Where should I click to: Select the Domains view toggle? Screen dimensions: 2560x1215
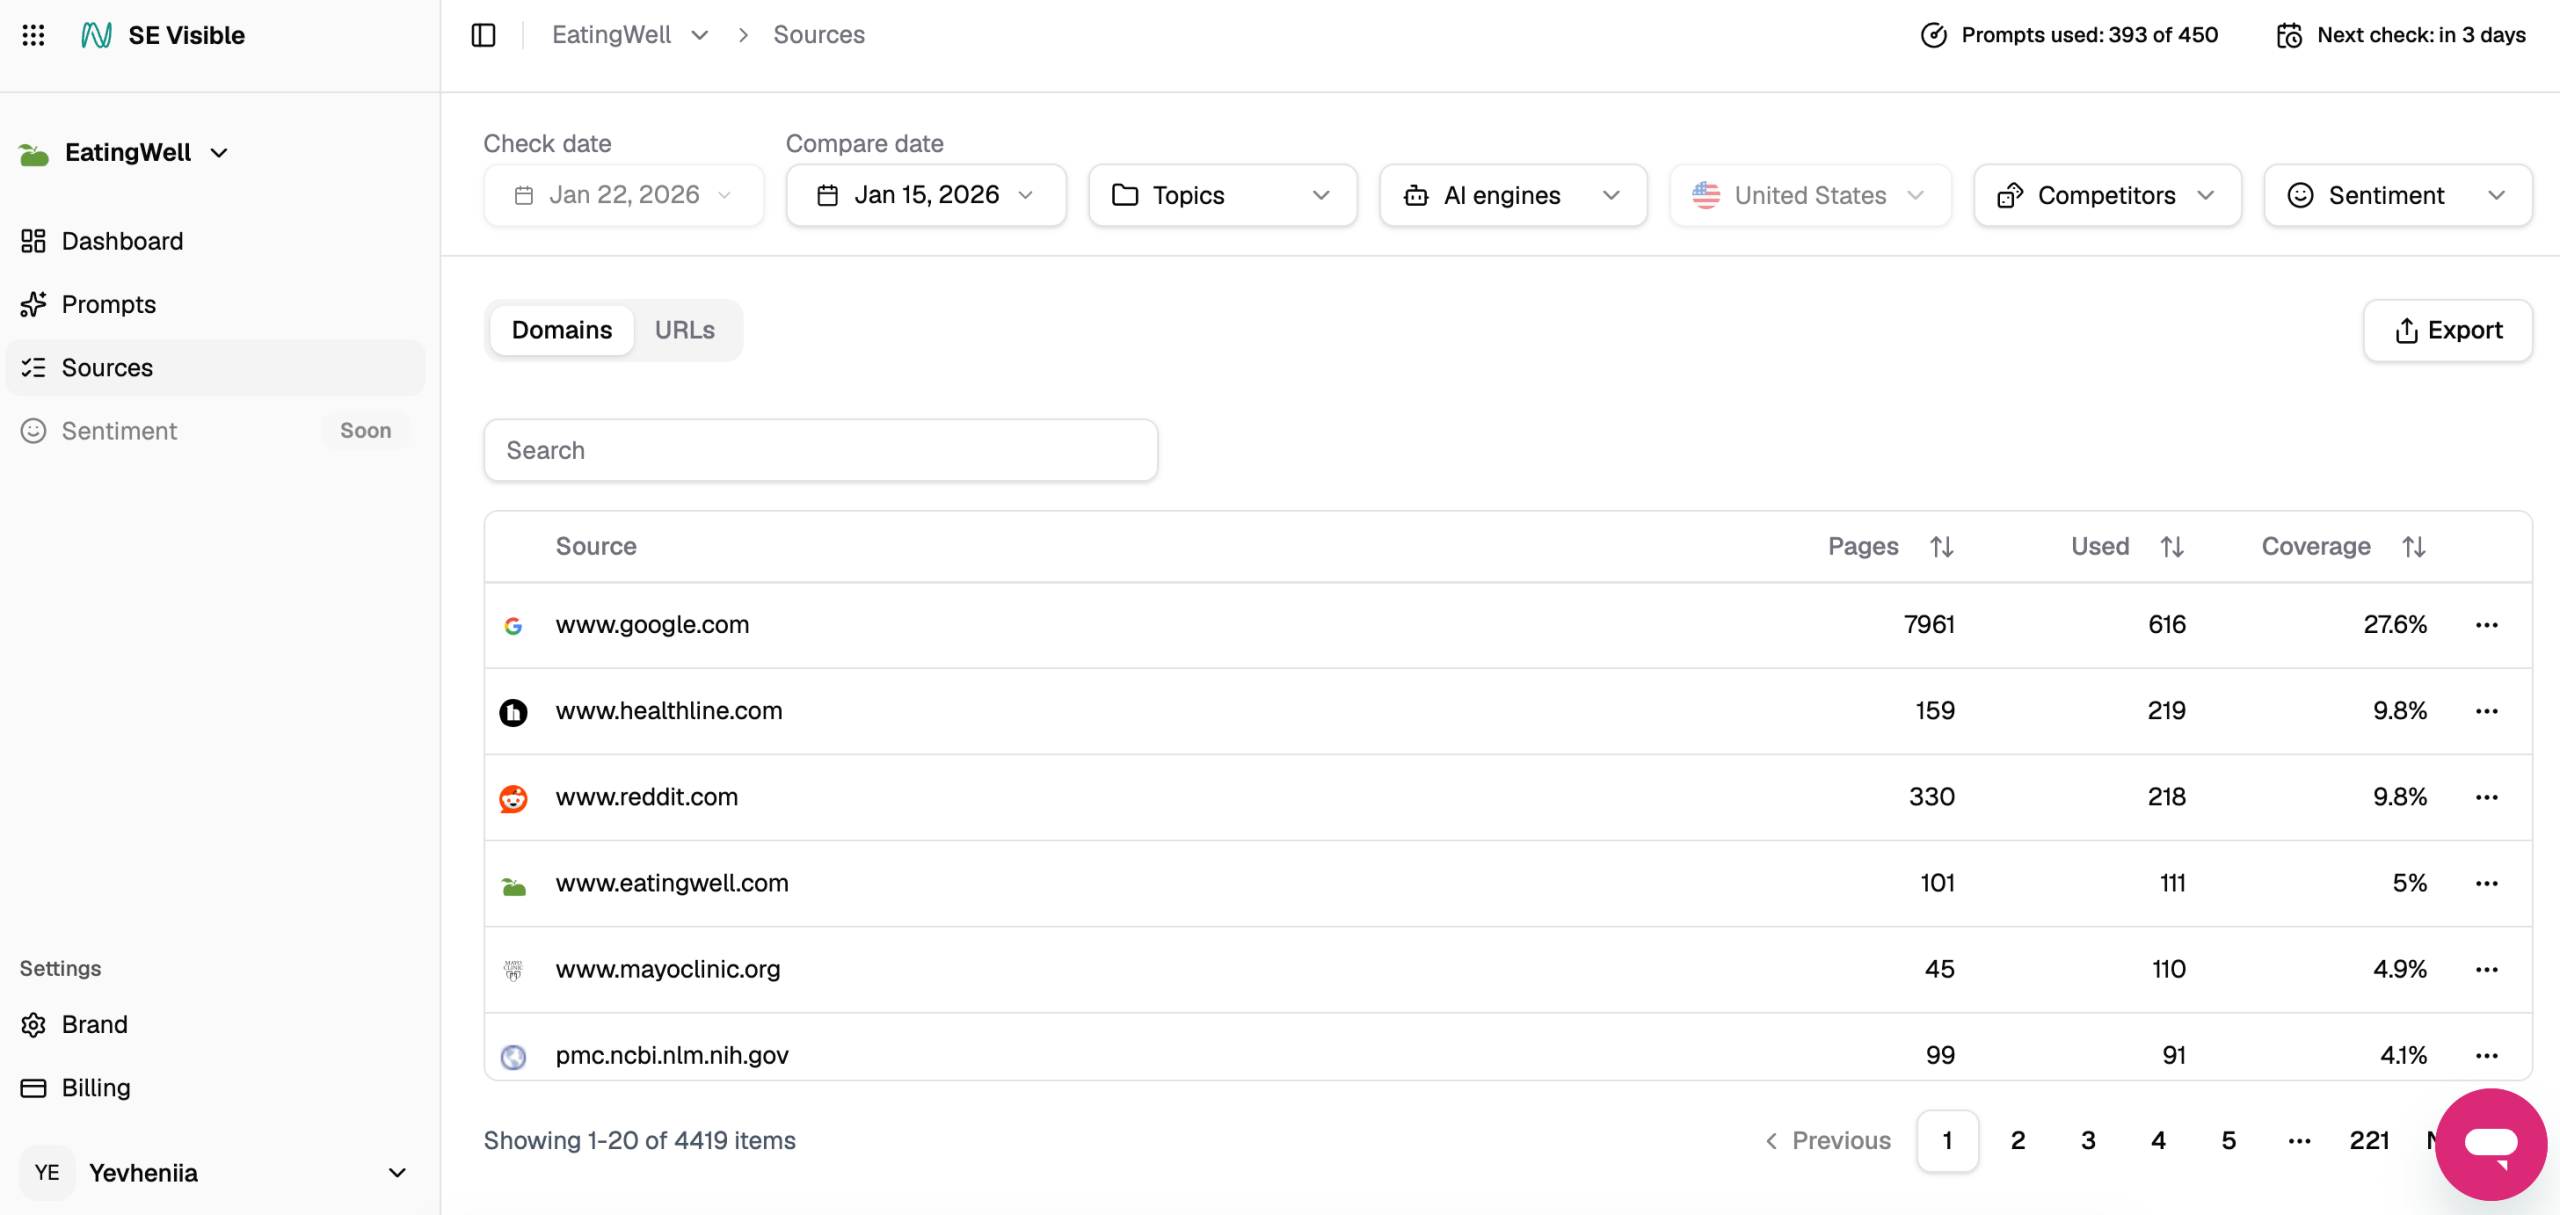[x=561, y=330]
